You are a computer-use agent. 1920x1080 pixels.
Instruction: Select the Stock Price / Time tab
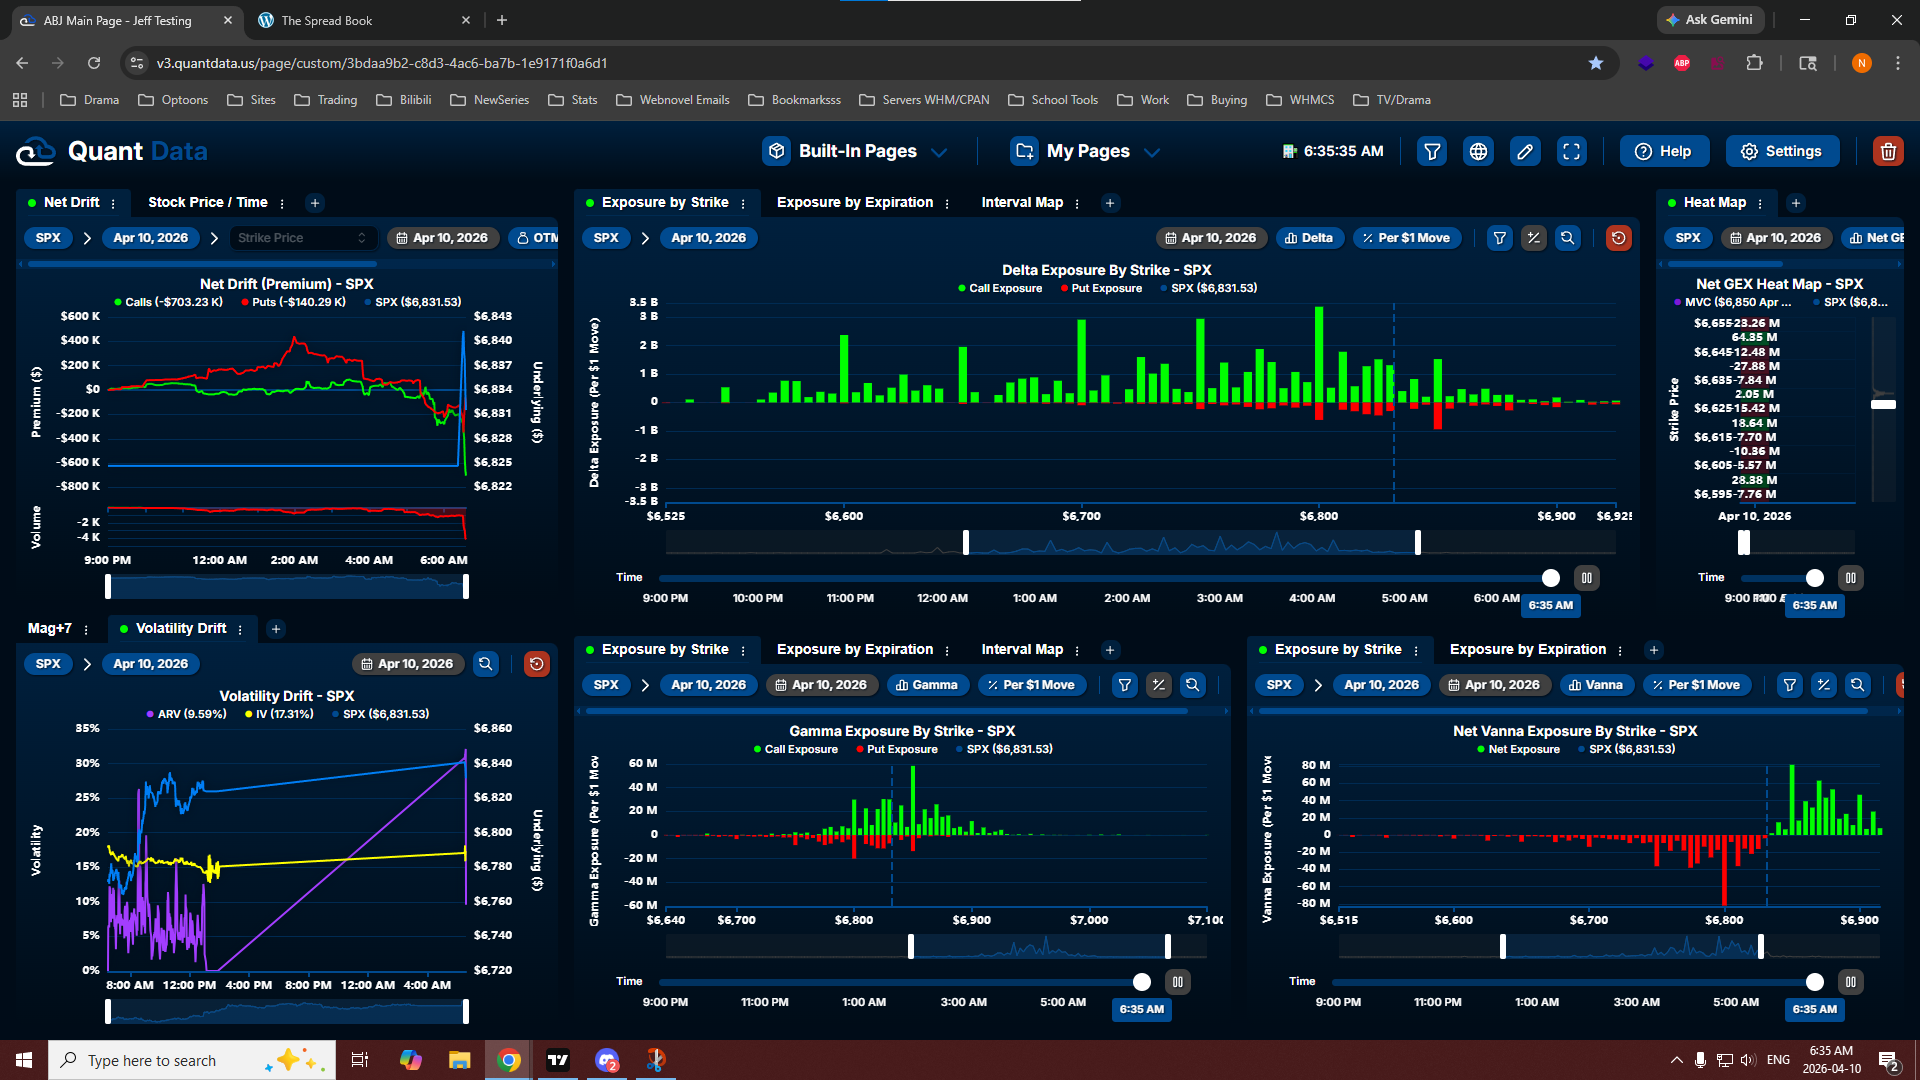point(208,202)
